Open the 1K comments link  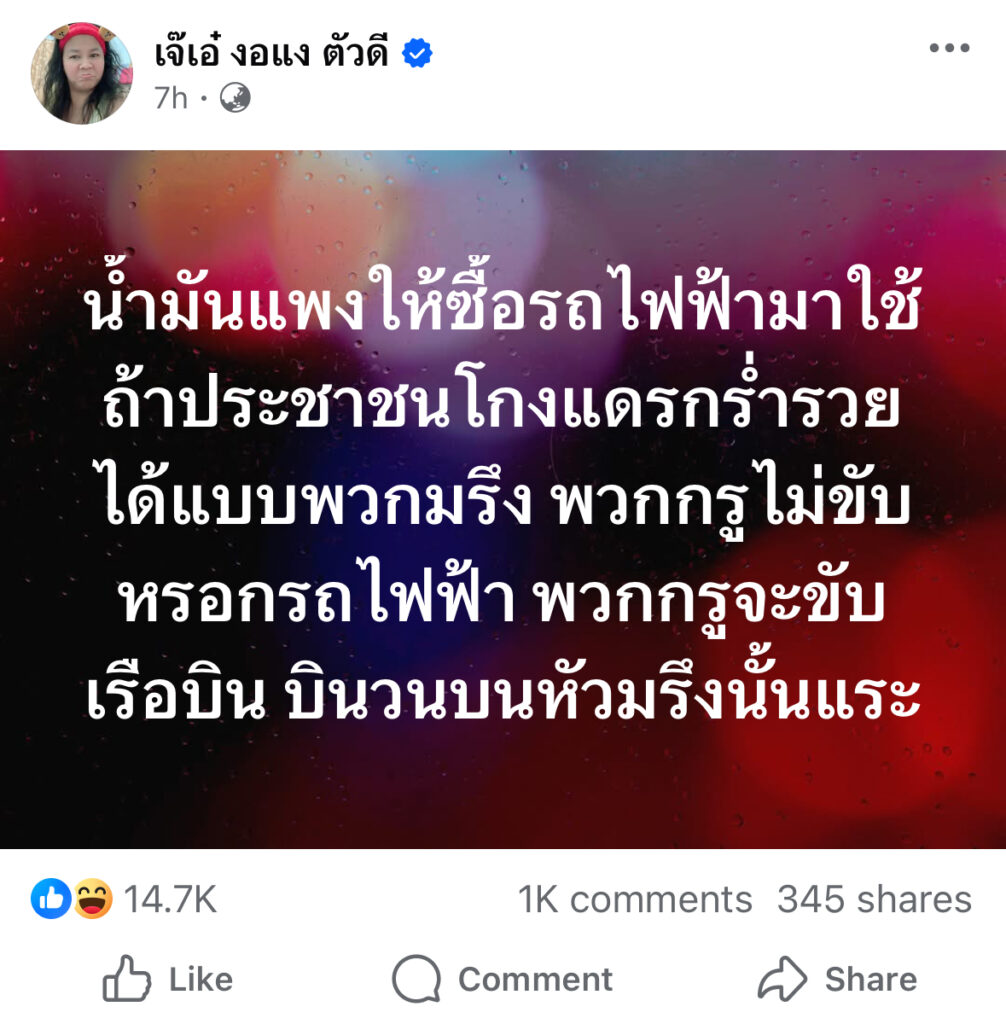point(635,899)
